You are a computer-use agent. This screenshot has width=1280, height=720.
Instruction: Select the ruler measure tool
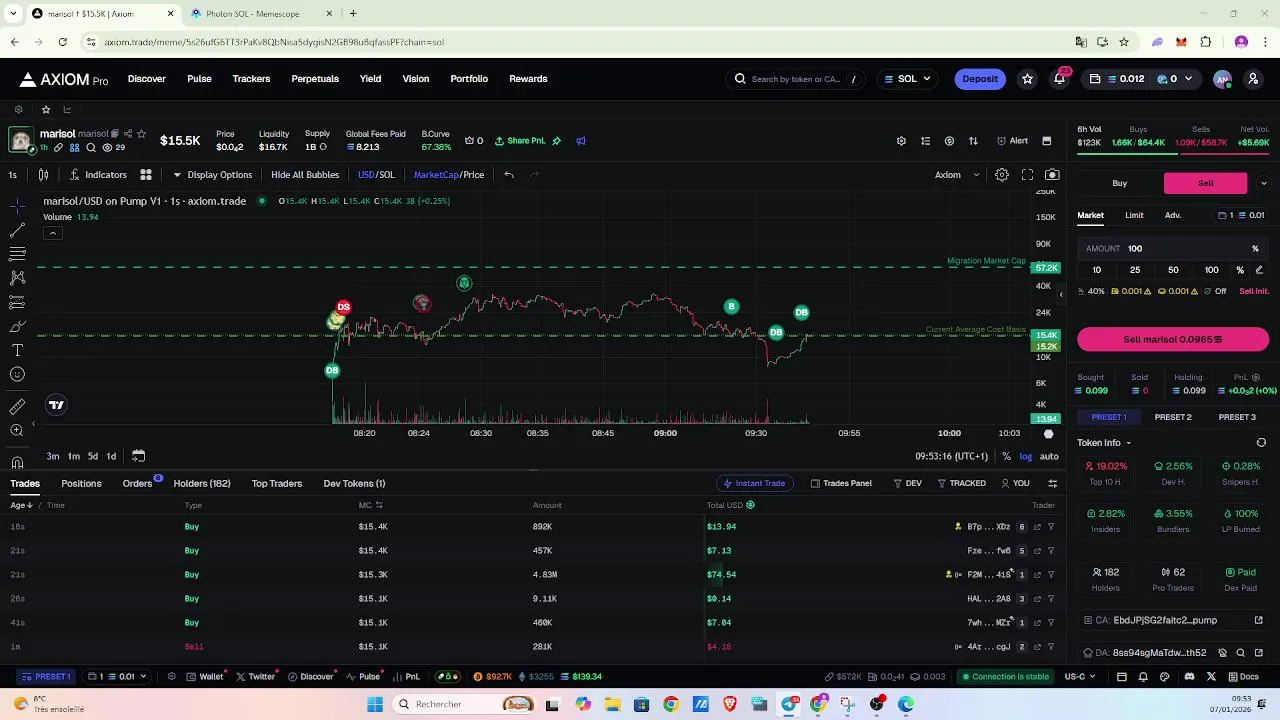click(17, 406)
